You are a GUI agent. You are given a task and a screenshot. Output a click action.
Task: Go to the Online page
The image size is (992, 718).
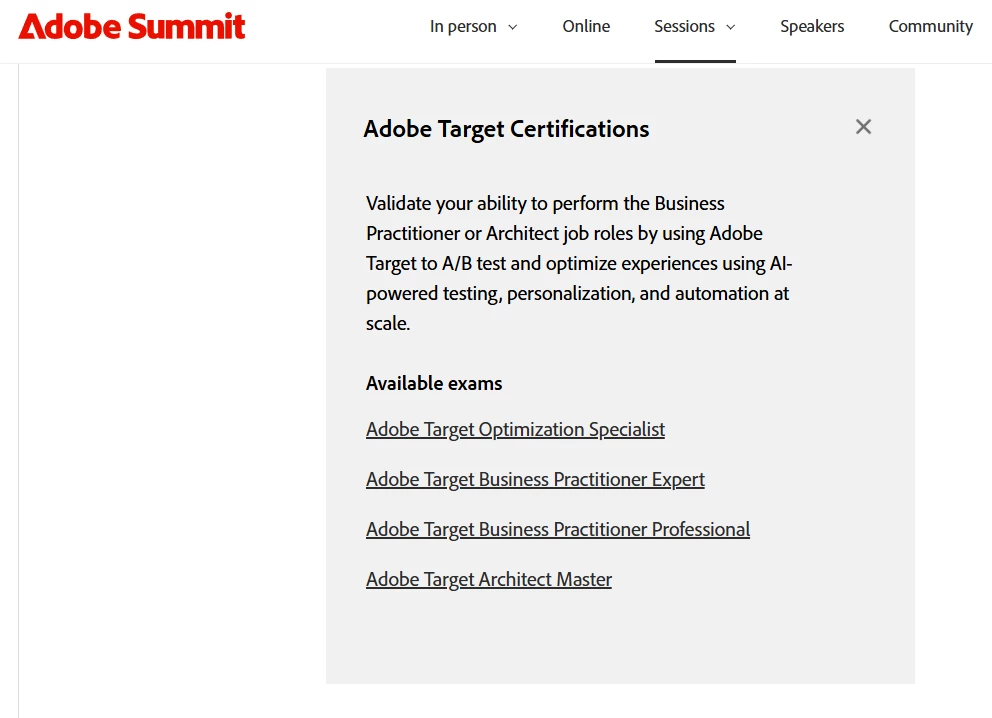586,27
